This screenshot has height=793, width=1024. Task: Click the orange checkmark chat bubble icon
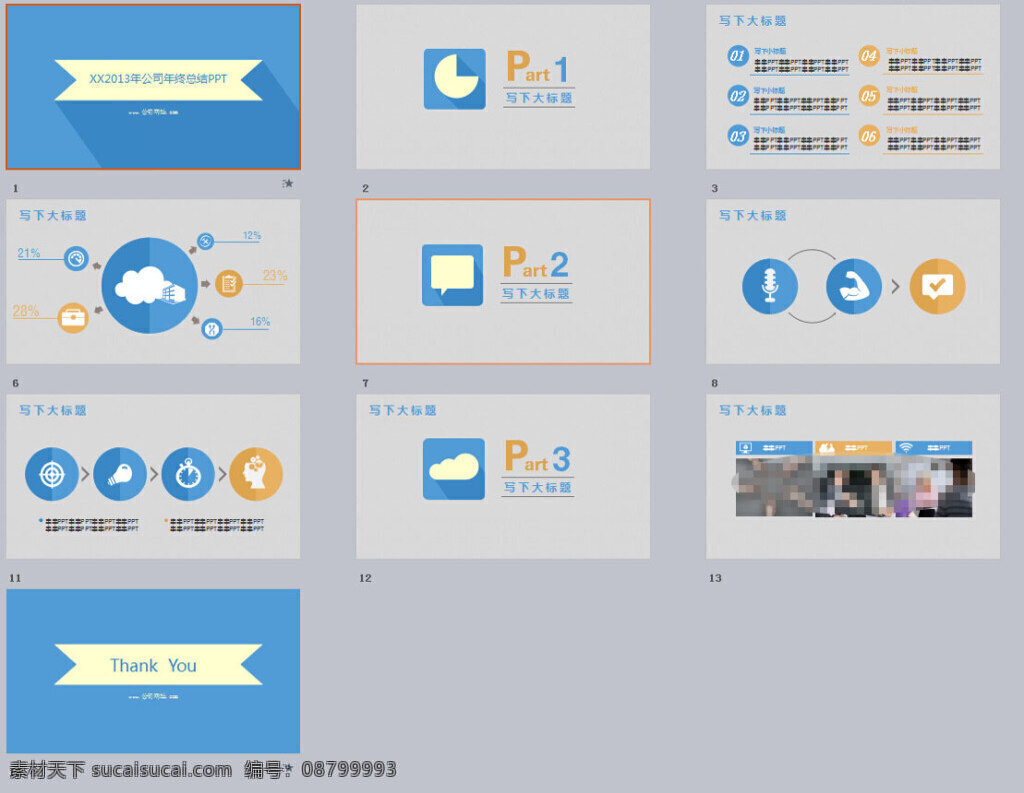point(937,285)
